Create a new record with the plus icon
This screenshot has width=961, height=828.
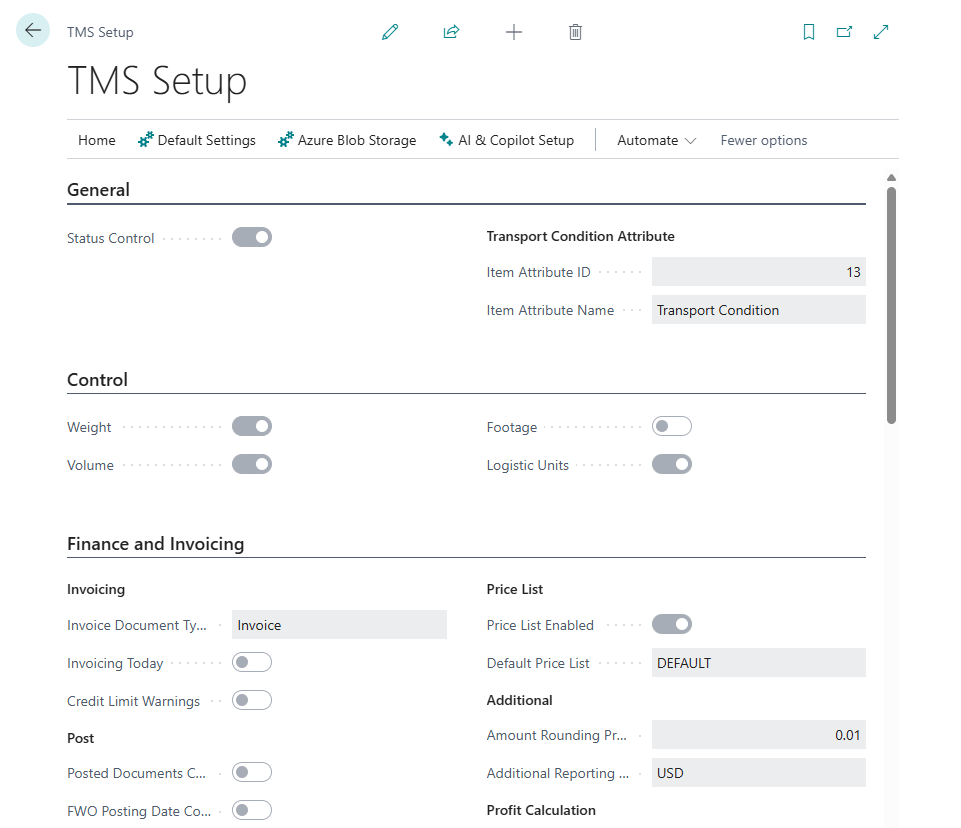(x=513, y=31)
